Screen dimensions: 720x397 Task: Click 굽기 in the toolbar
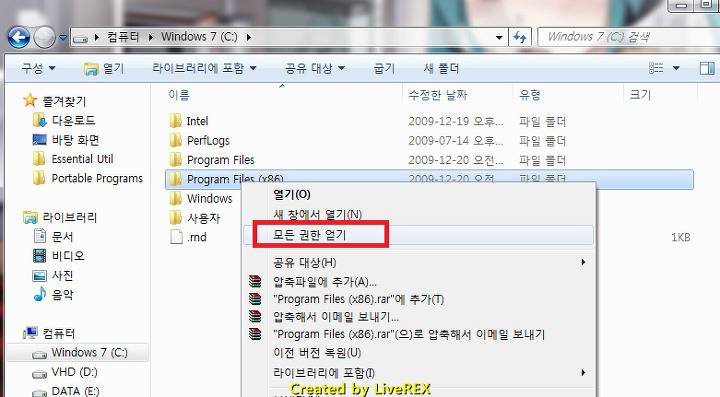tap(384, 68)
